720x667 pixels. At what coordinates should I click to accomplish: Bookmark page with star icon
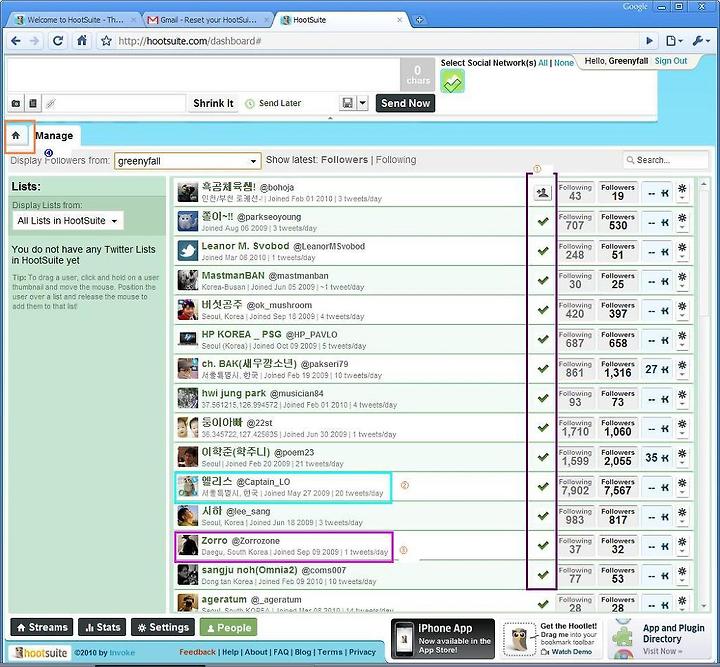pos(106,41)
